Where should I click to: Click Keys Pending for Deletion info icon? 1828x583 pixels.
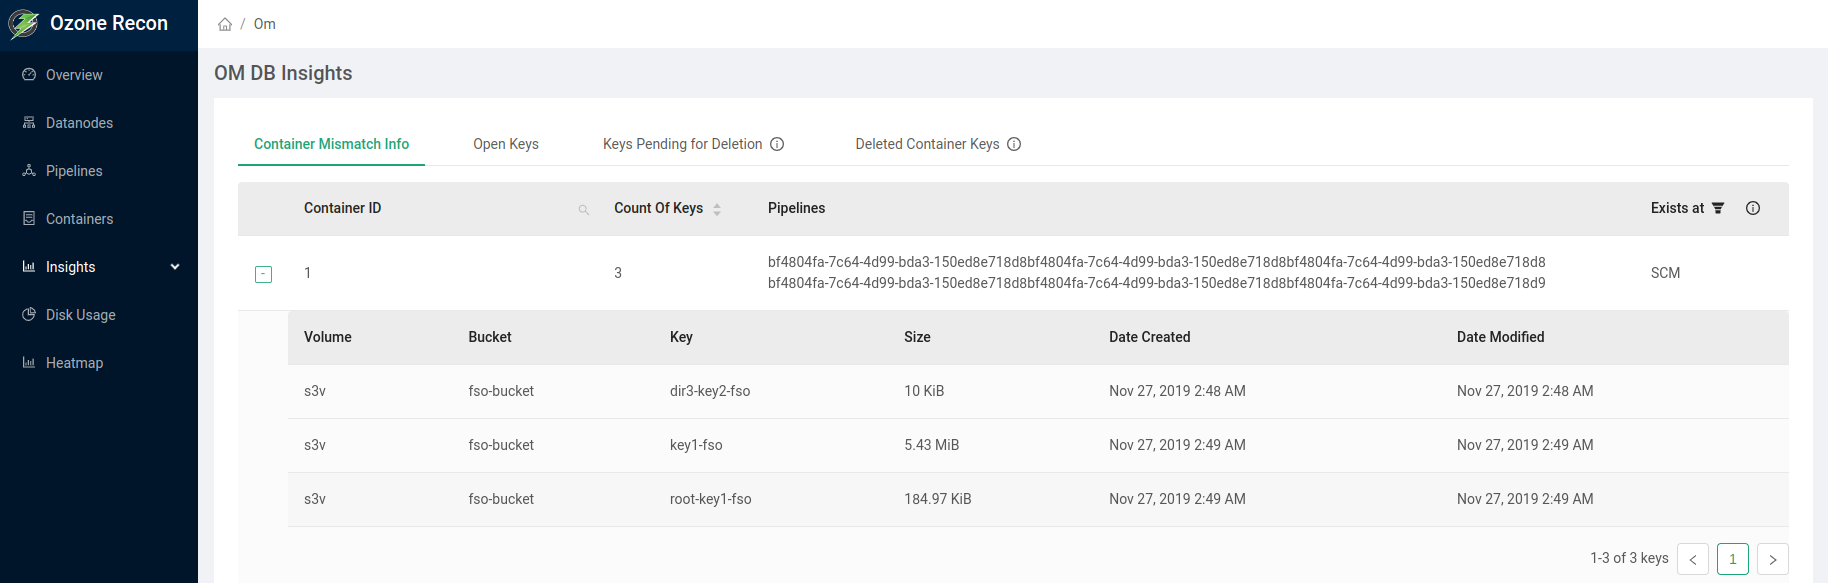coord(777,144)
